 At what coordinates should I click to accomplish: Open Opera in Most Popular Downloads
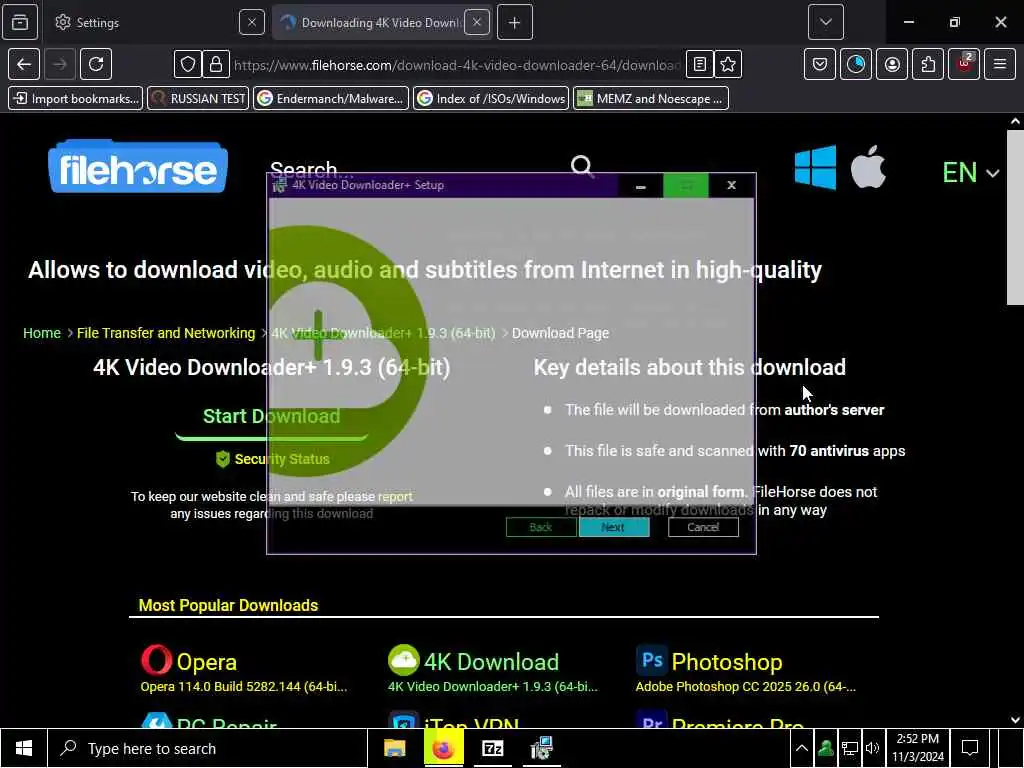(206, 662)
